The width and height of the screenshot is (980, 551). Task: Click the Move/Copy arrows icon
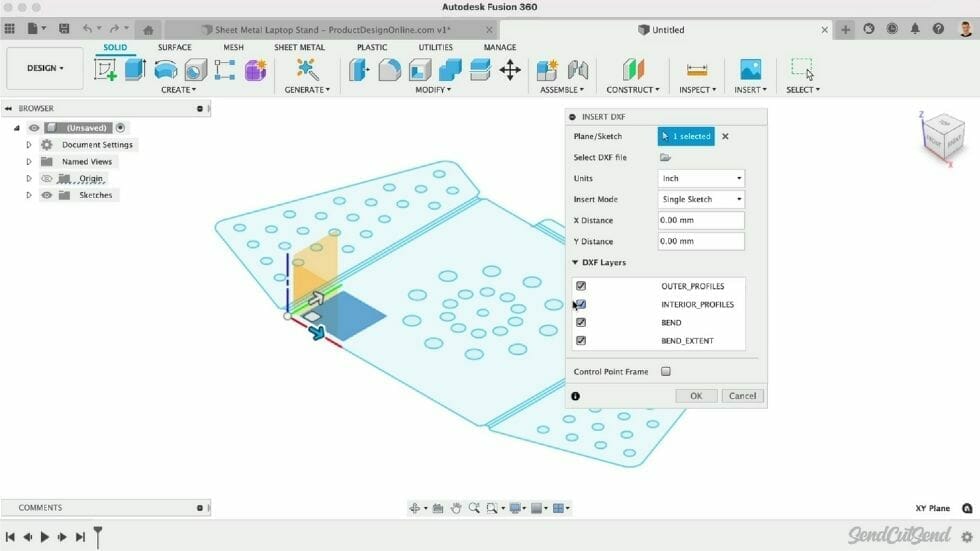(510, 69)
